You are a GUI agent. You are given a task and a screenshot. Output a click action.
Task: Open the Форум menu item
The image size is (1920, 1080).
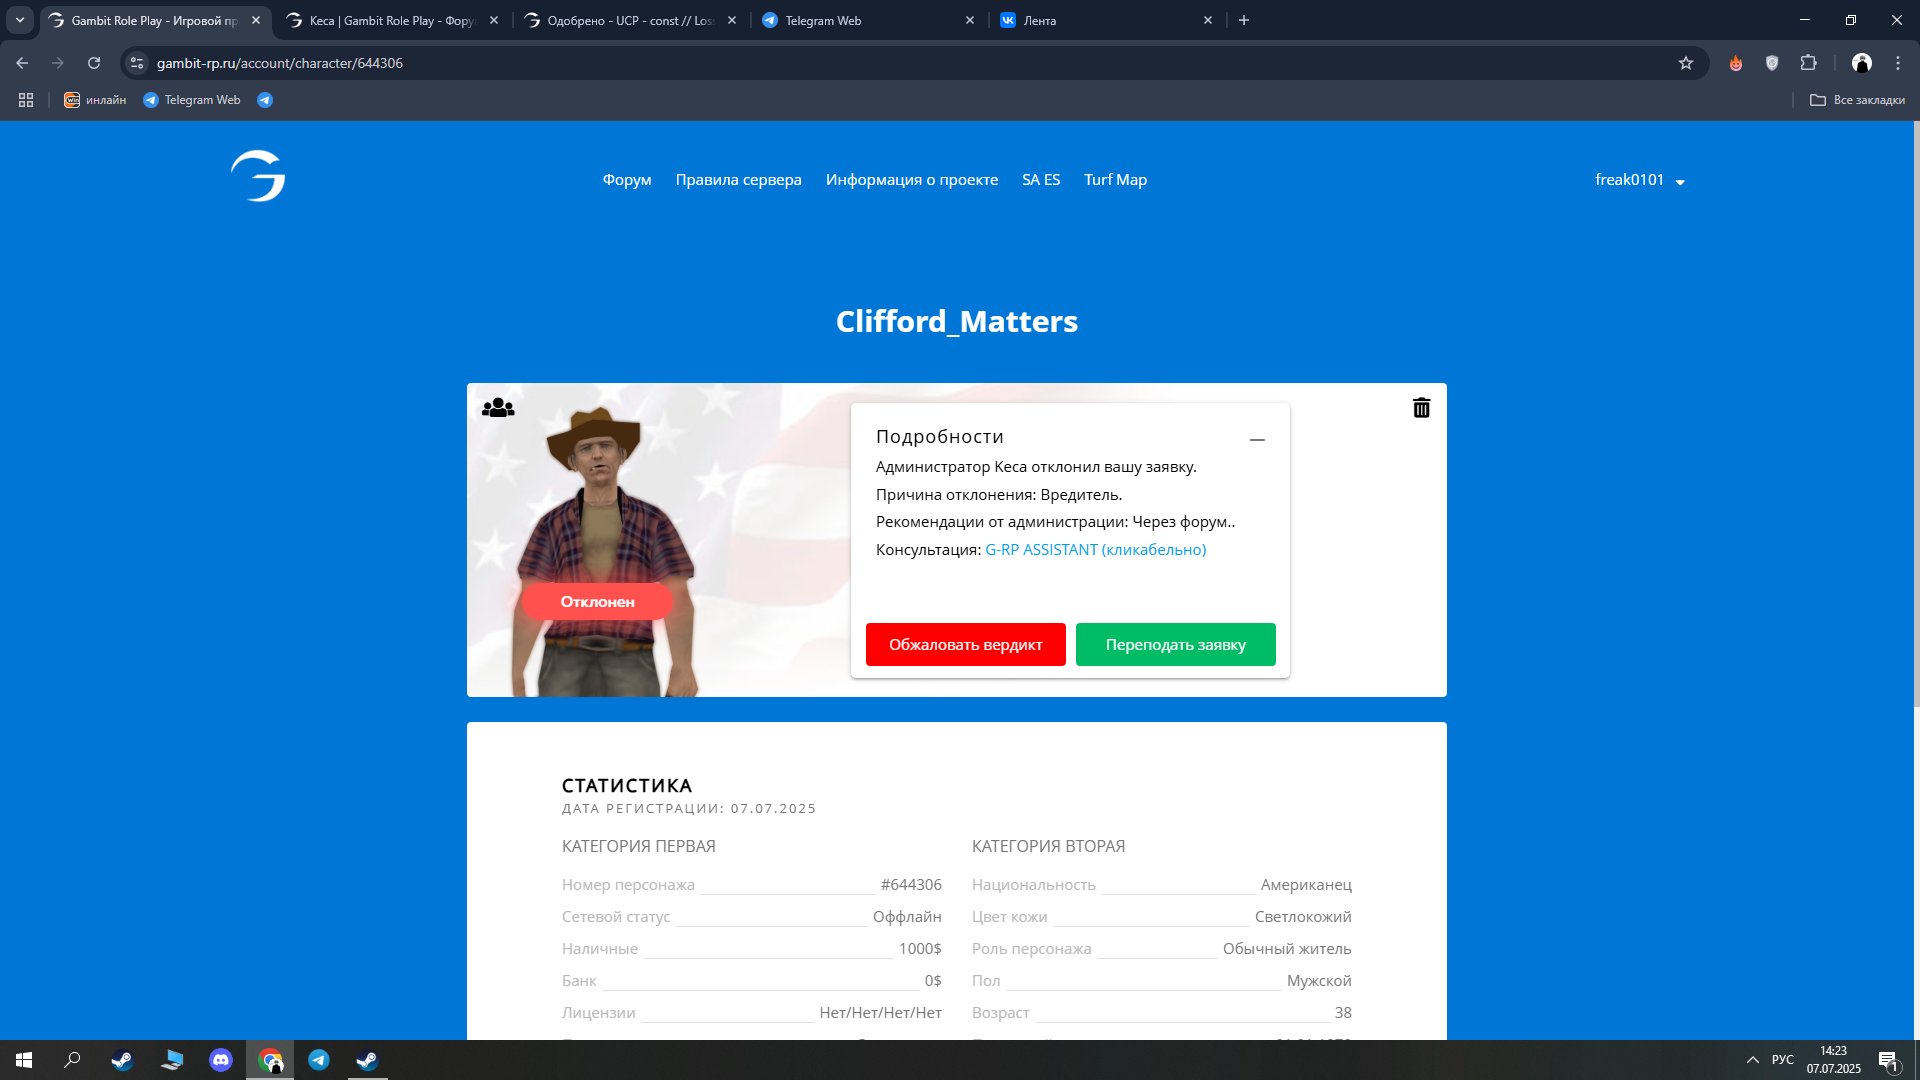click(x=627, y=180)
